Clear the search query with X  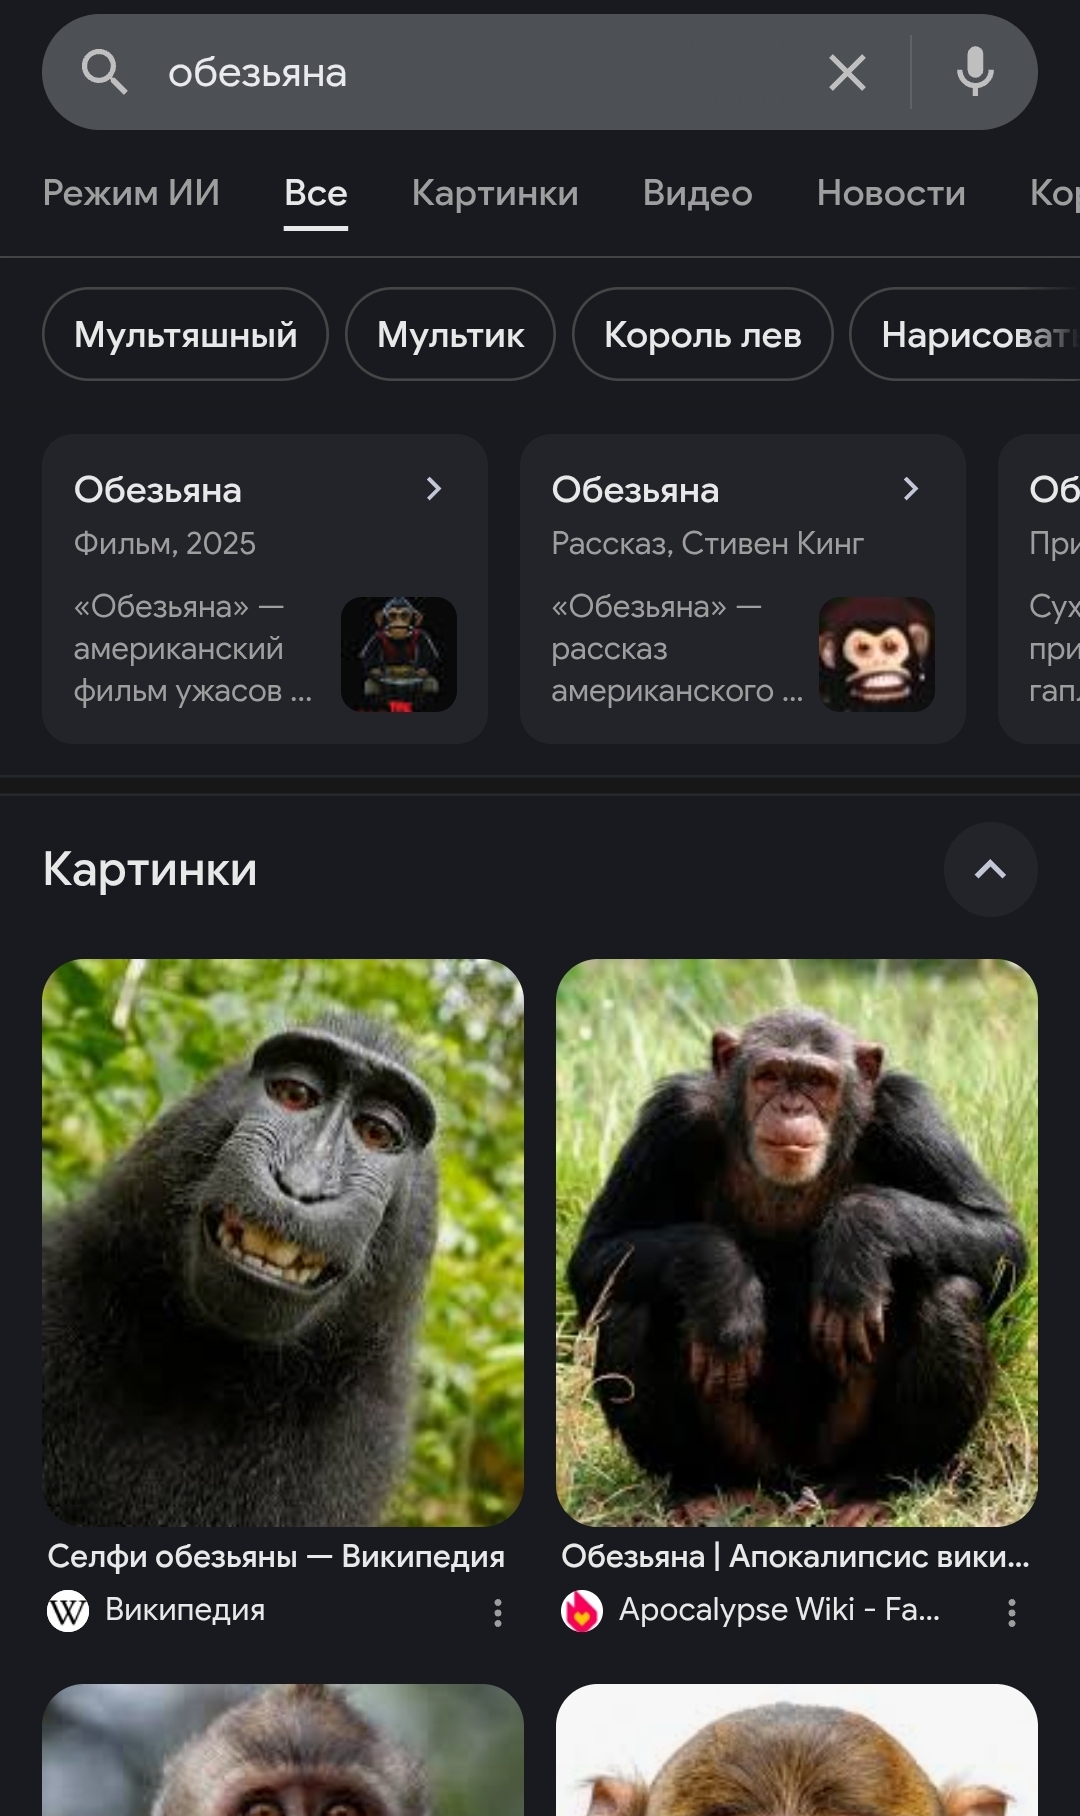coord(847,73)
